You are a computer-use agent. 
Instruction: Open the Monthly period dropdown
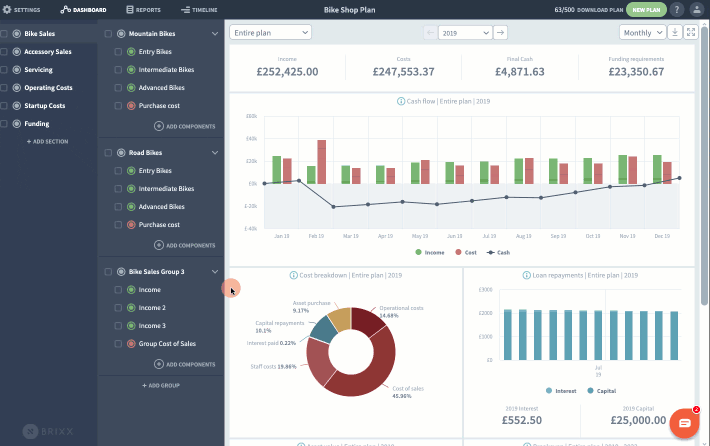(643, 33)
